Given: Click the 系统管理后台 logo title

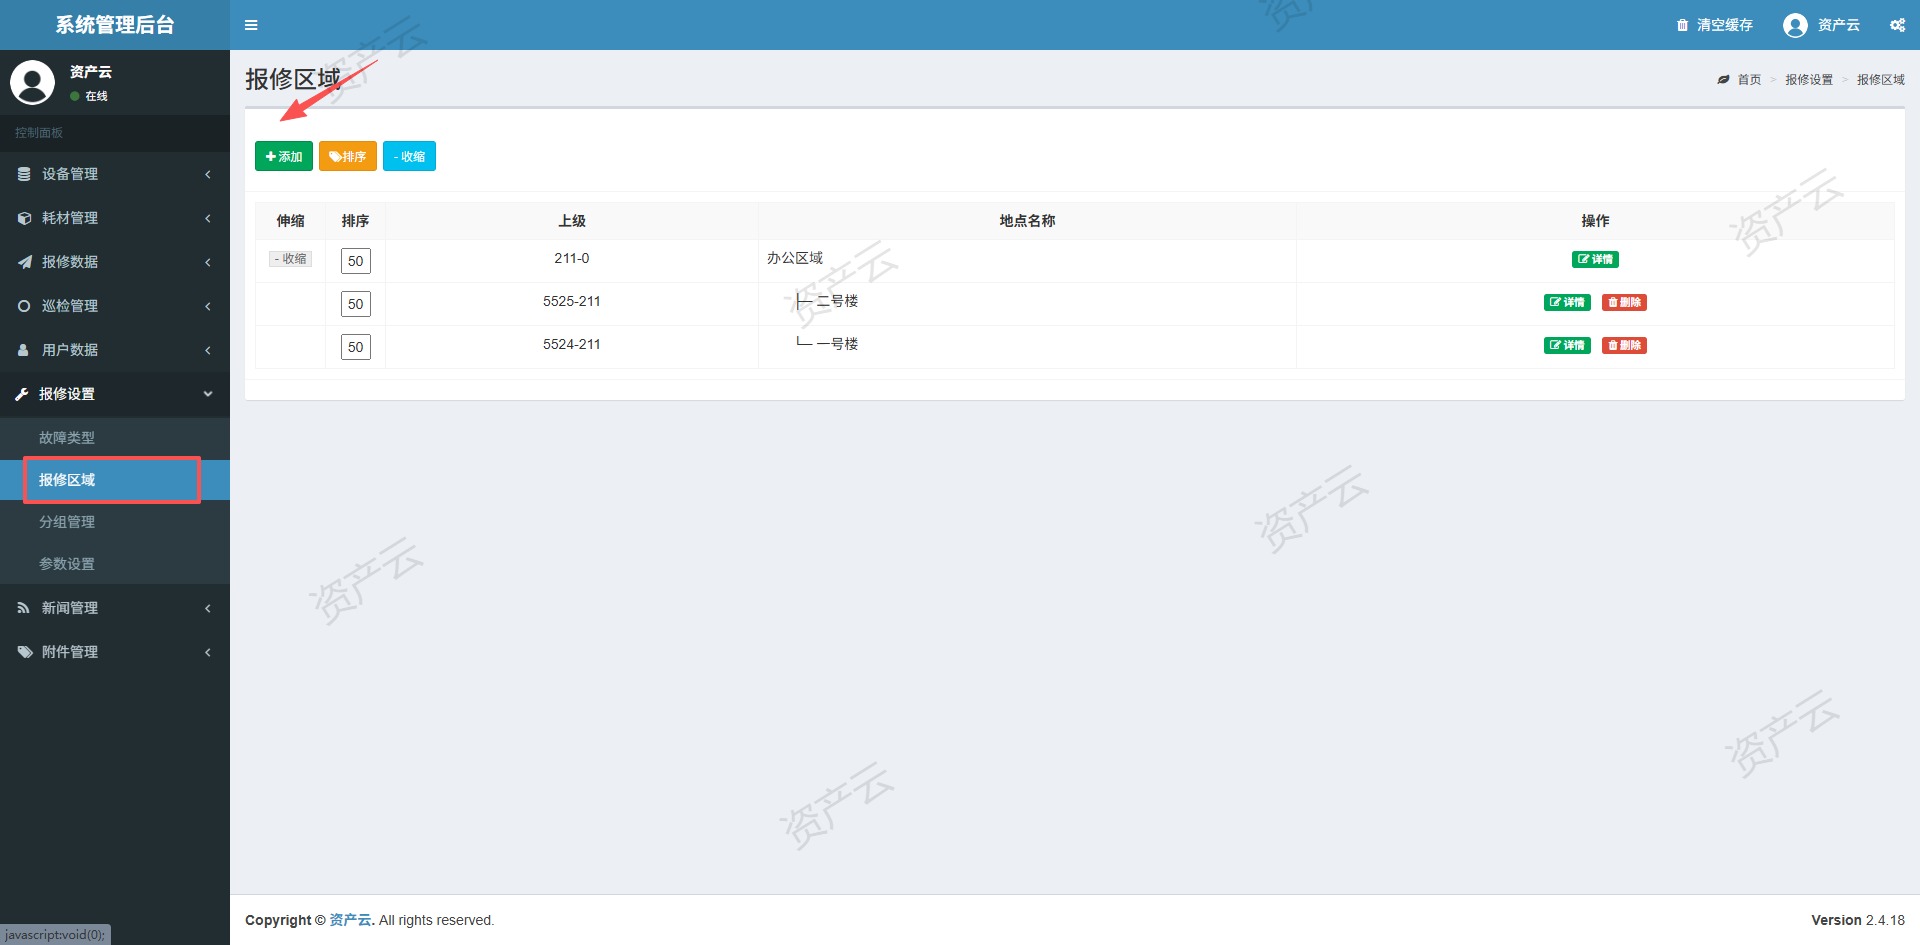Looking at the screenshot, I should [115, 25].
